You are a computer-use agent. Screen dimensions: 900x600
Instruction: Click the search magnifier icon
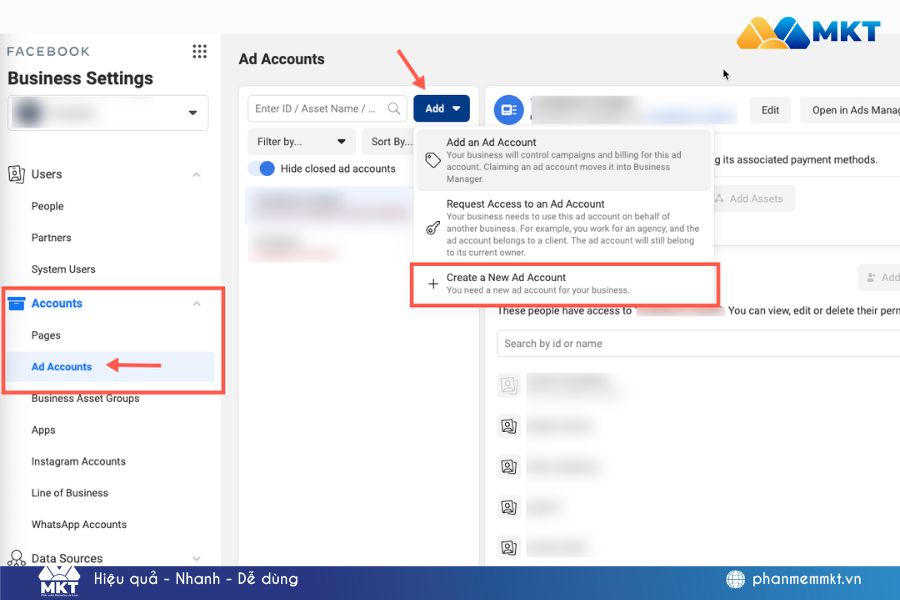(x=395, y=109)
